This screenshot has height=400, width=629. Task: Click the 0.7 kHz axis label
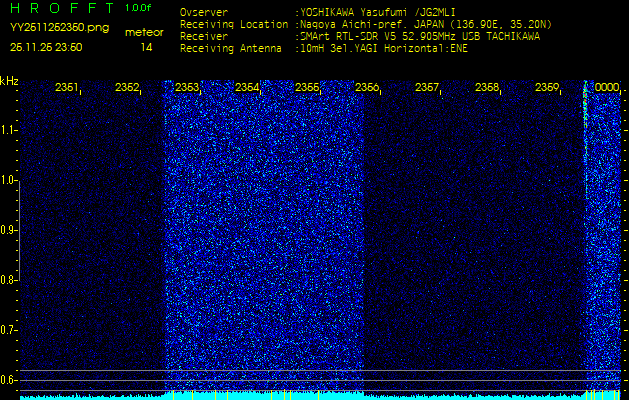8,330
